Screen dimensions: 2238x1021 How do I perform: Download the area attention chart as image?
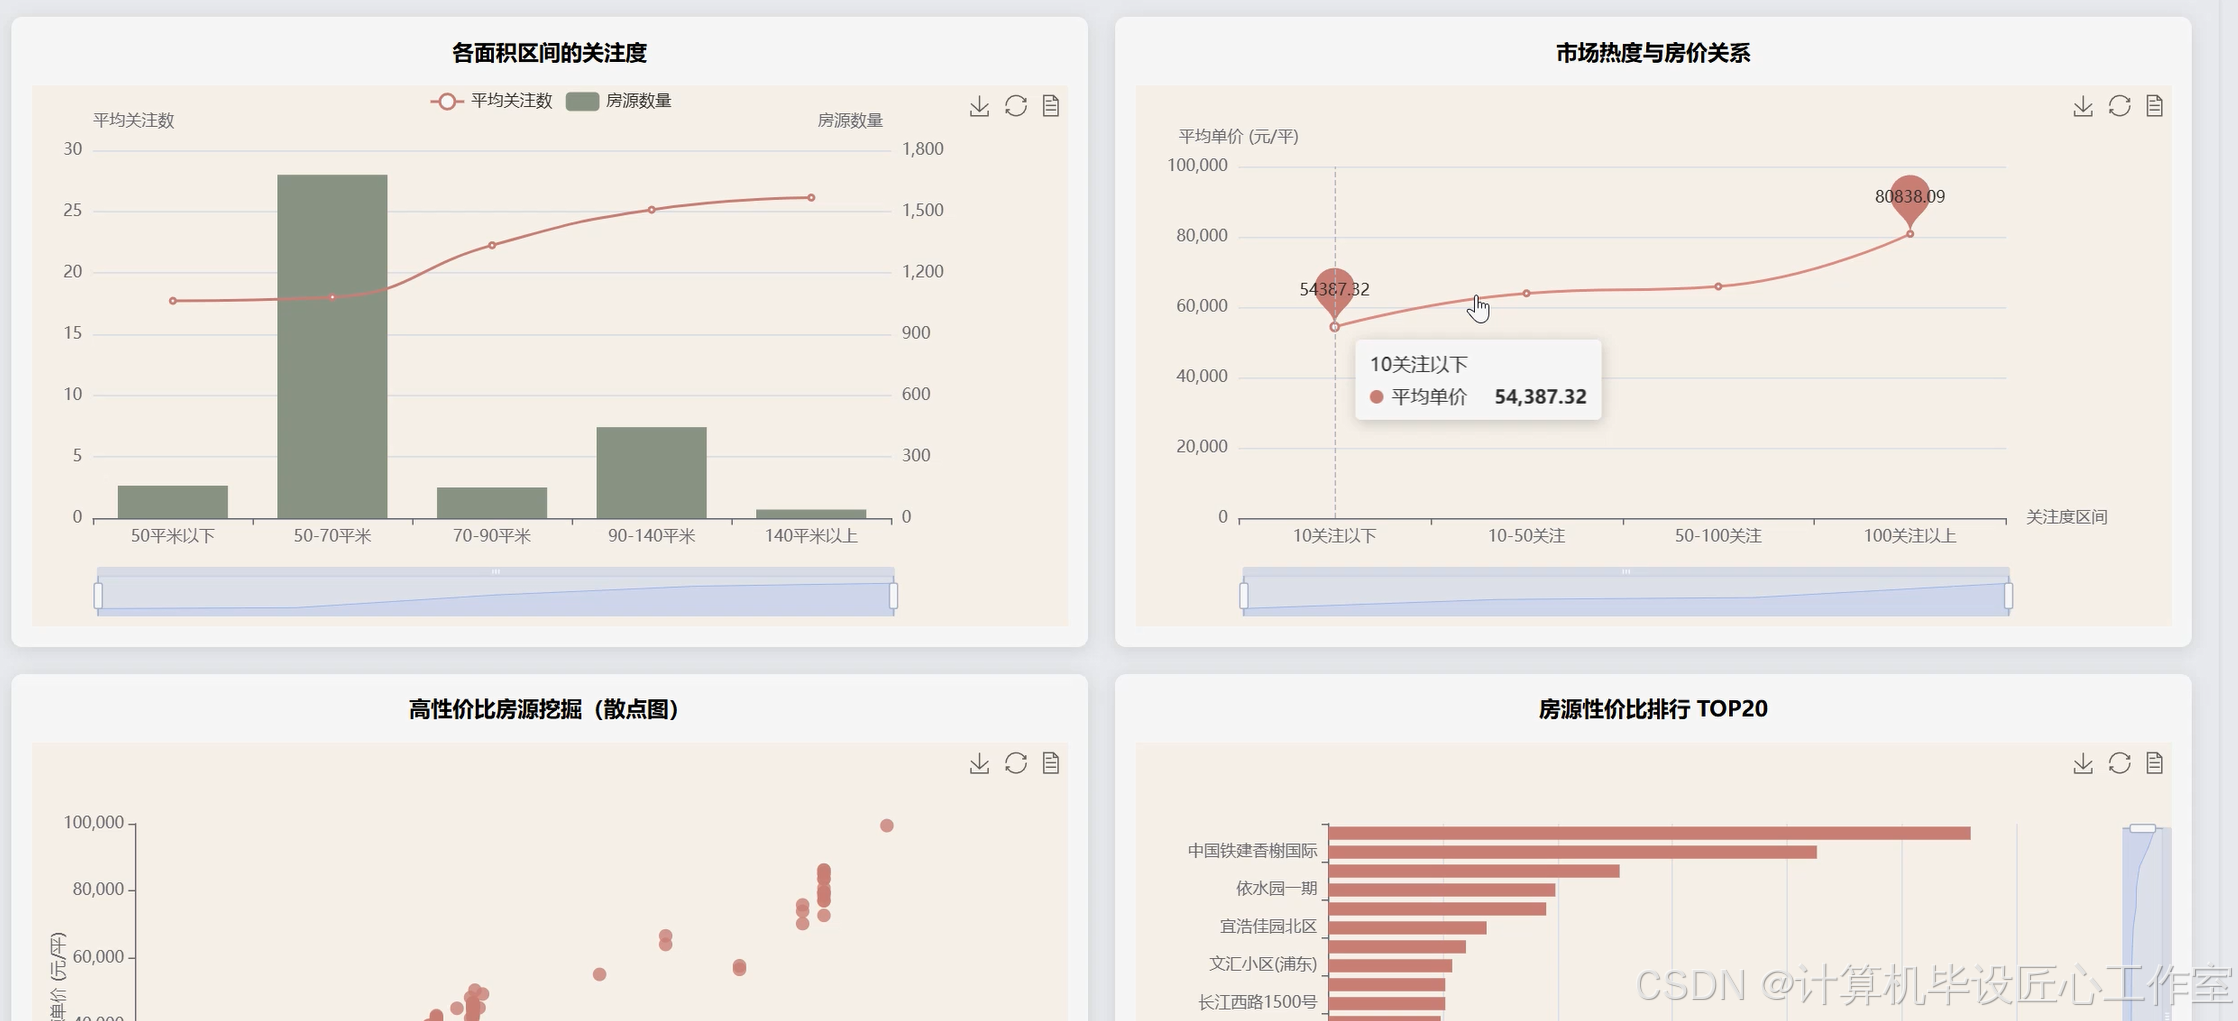[x=979, y=106]
